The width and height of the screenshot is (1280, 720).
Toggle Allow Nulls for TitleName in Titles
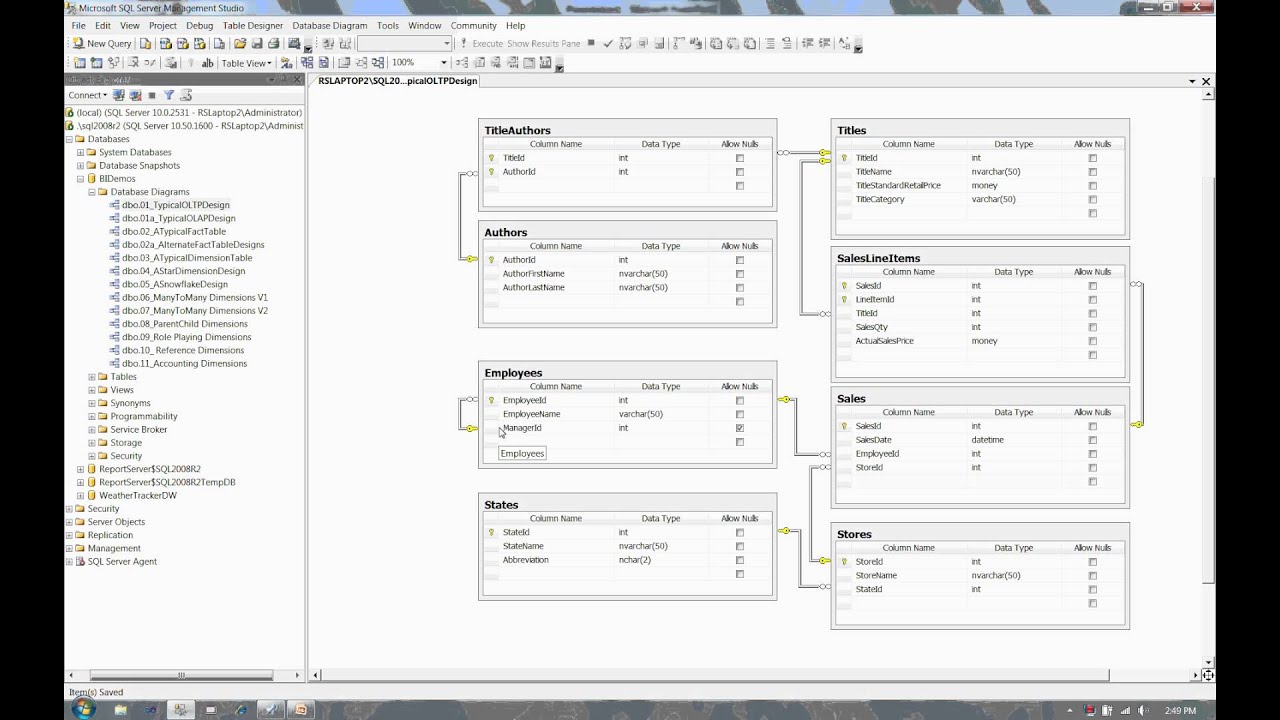point(1093,172)
